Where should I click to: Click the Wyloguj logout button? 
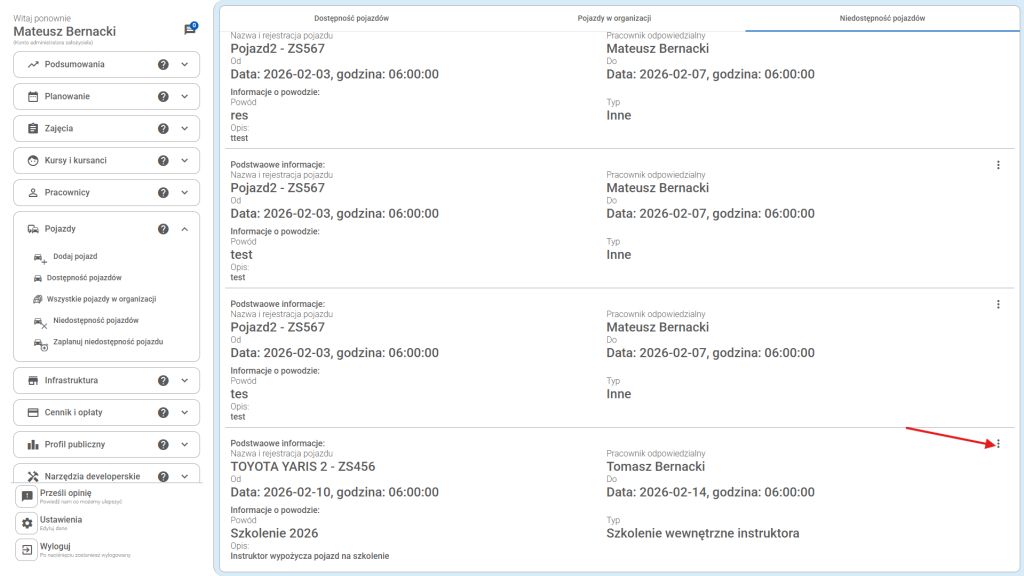tap(56, 547)
